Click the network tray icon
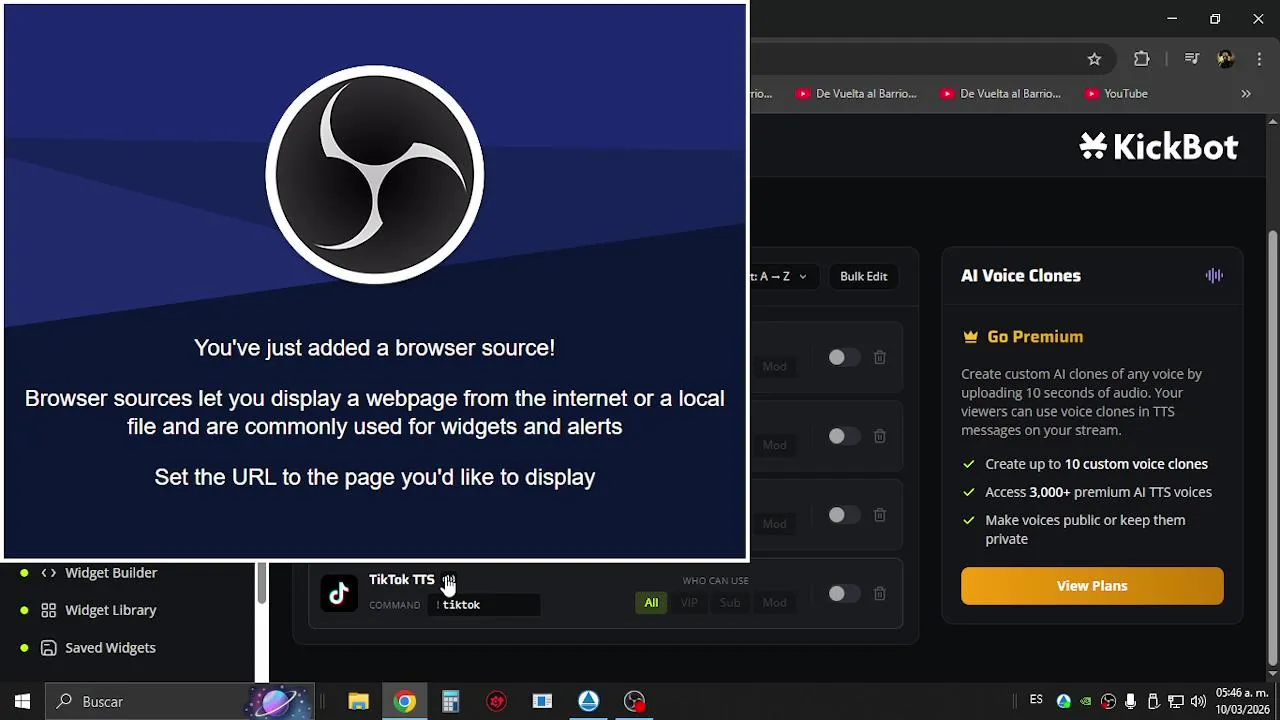The width and height of the screenshot is (1280, 720). (x=1176, y=701)
